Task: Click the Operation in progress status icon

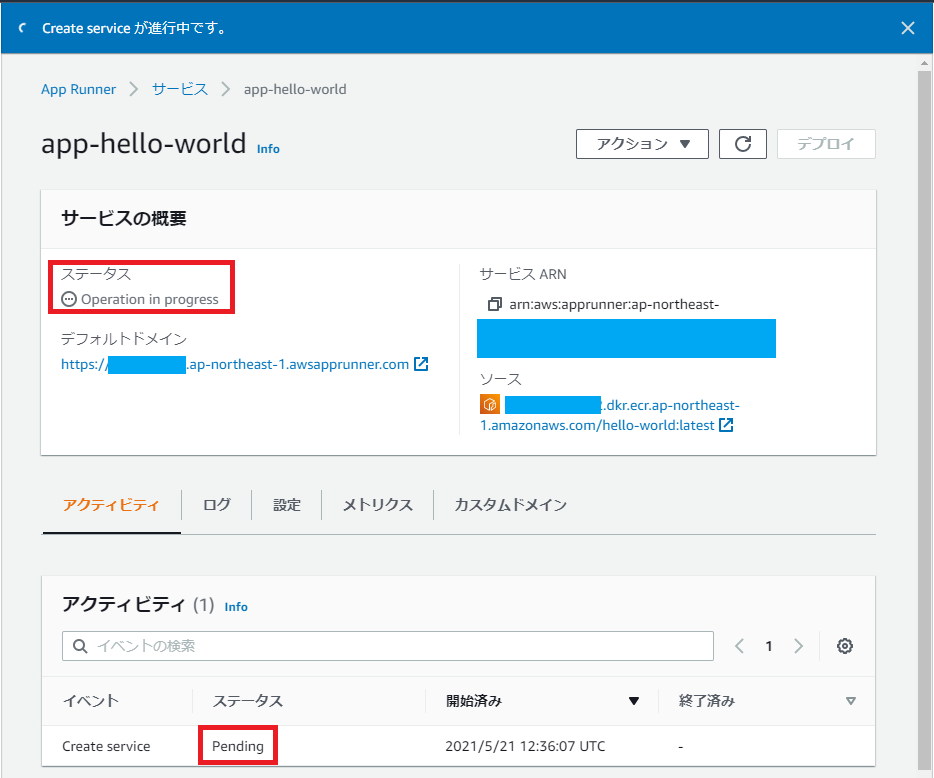Action: point(69,299)
